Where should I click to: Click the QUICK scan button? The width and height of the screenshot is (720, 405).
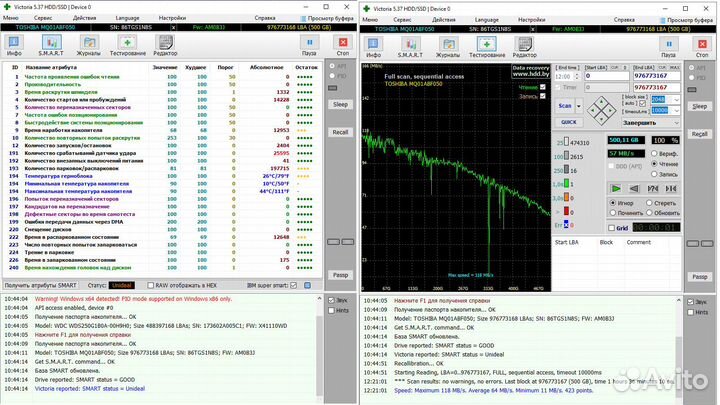(568, 122)
